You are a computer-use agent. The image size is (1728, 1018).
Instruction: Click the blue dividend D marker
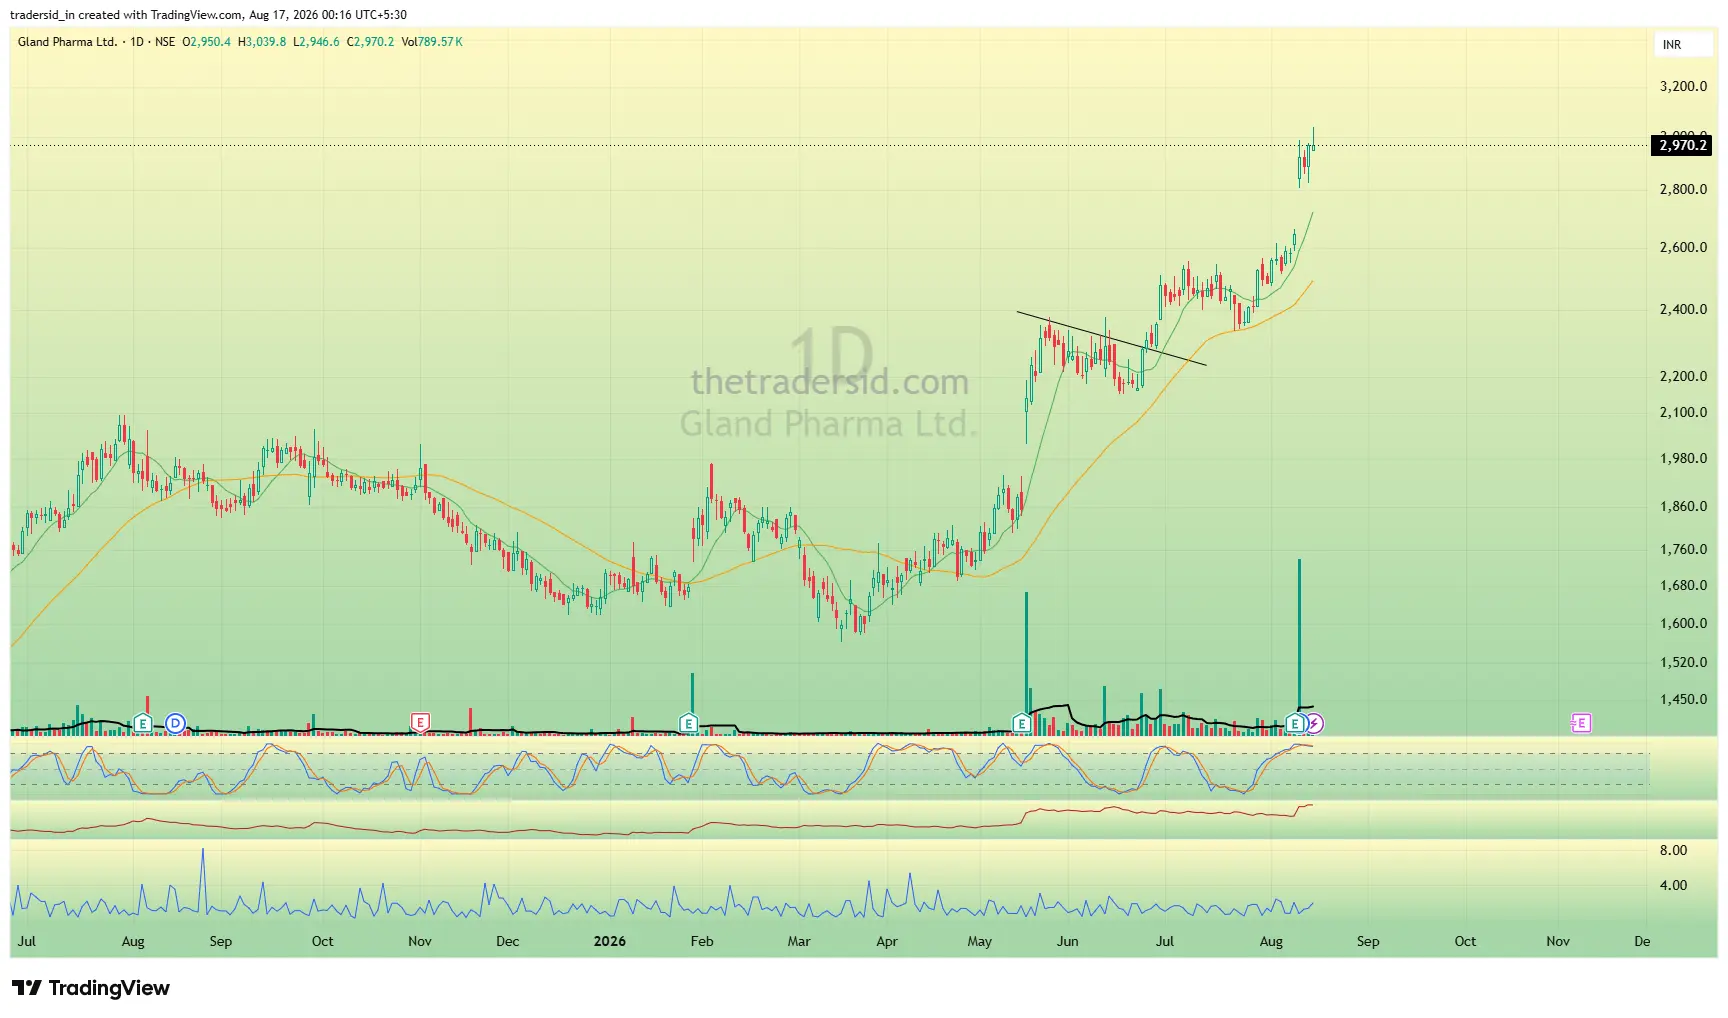point(175,723)
